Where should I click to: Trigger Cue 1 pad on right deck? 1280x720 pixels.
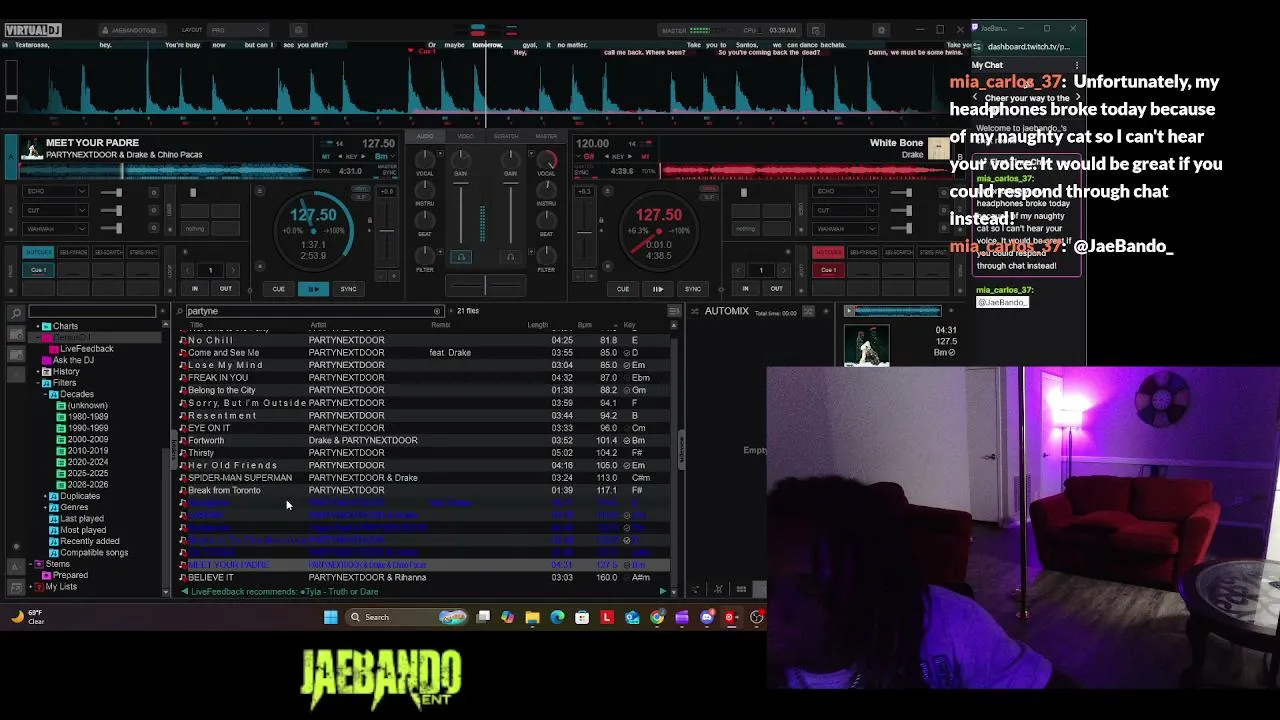click(828, 270)
